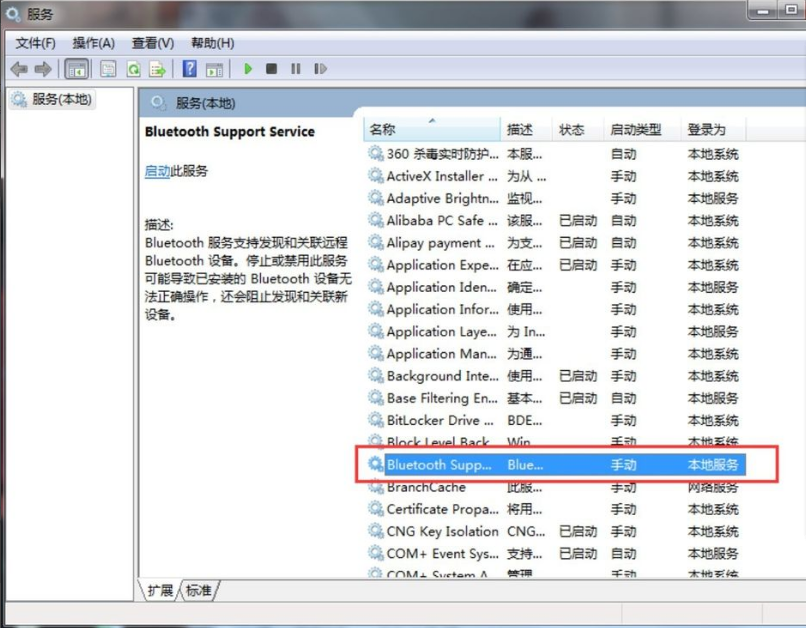806x628 pixels.
Task: Refresh the services list
Action: (133, 68)
